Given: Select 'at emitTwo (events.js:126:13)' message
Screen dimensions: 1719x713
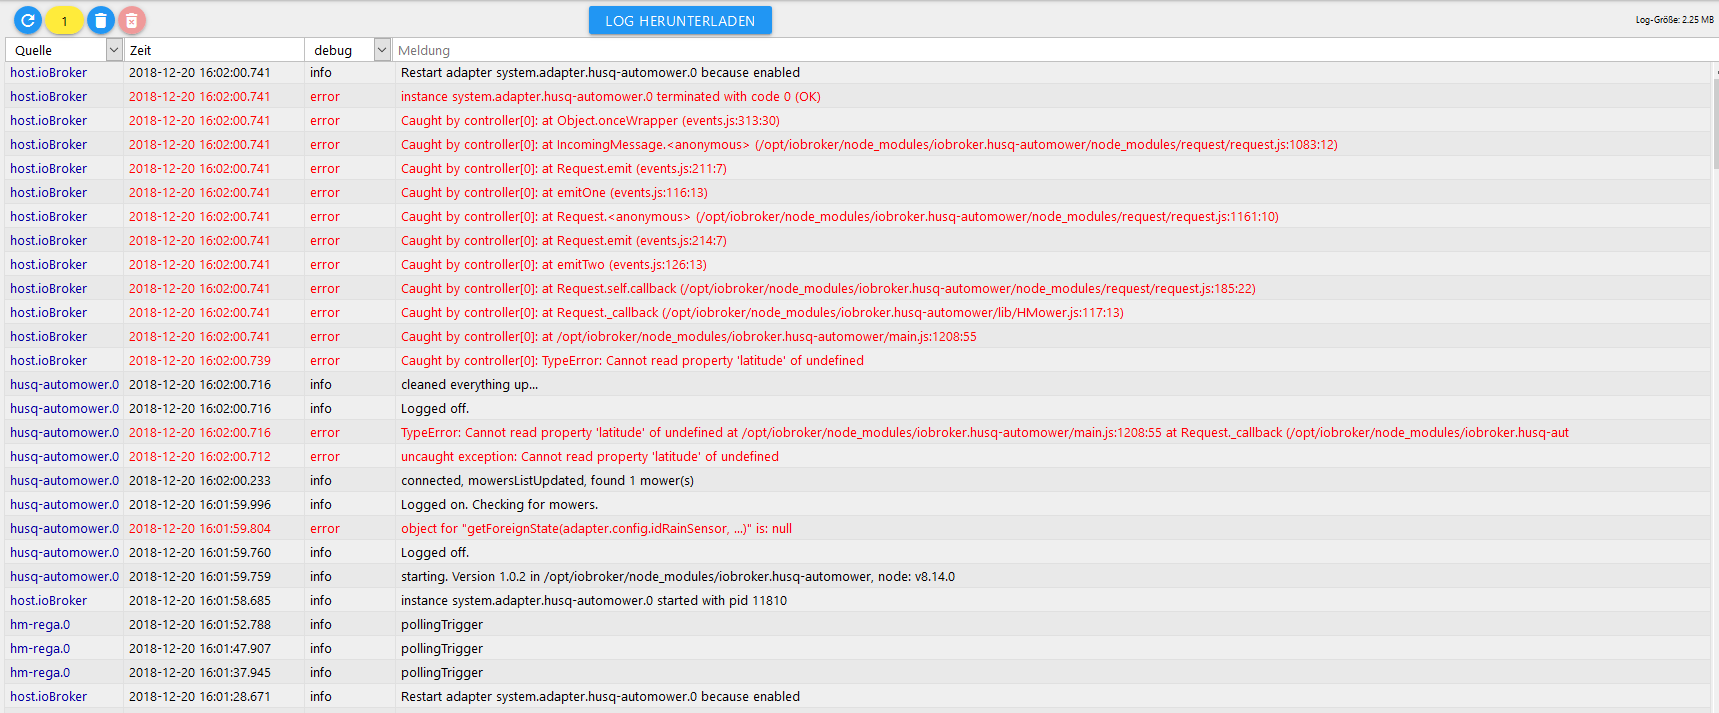Looking at the screenshot, I should tap(554, 265).
